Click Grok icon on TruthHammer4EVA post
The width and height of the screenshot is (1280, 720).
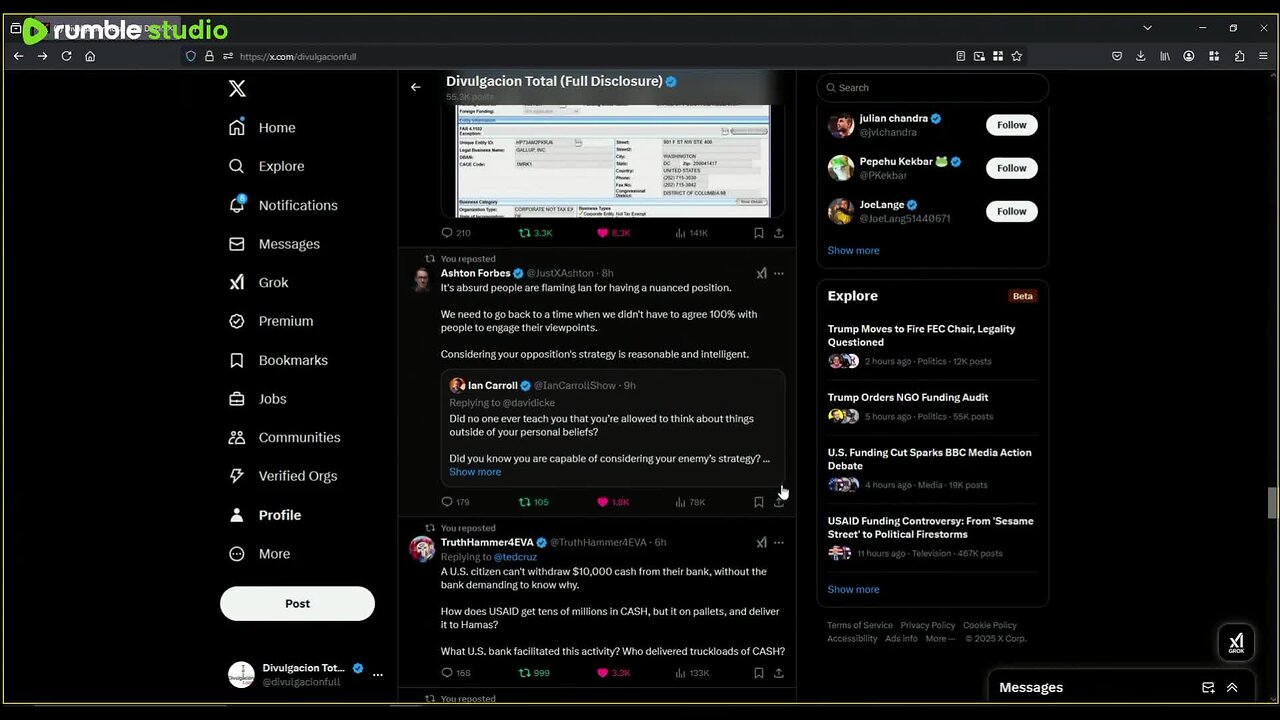[761, 542]
